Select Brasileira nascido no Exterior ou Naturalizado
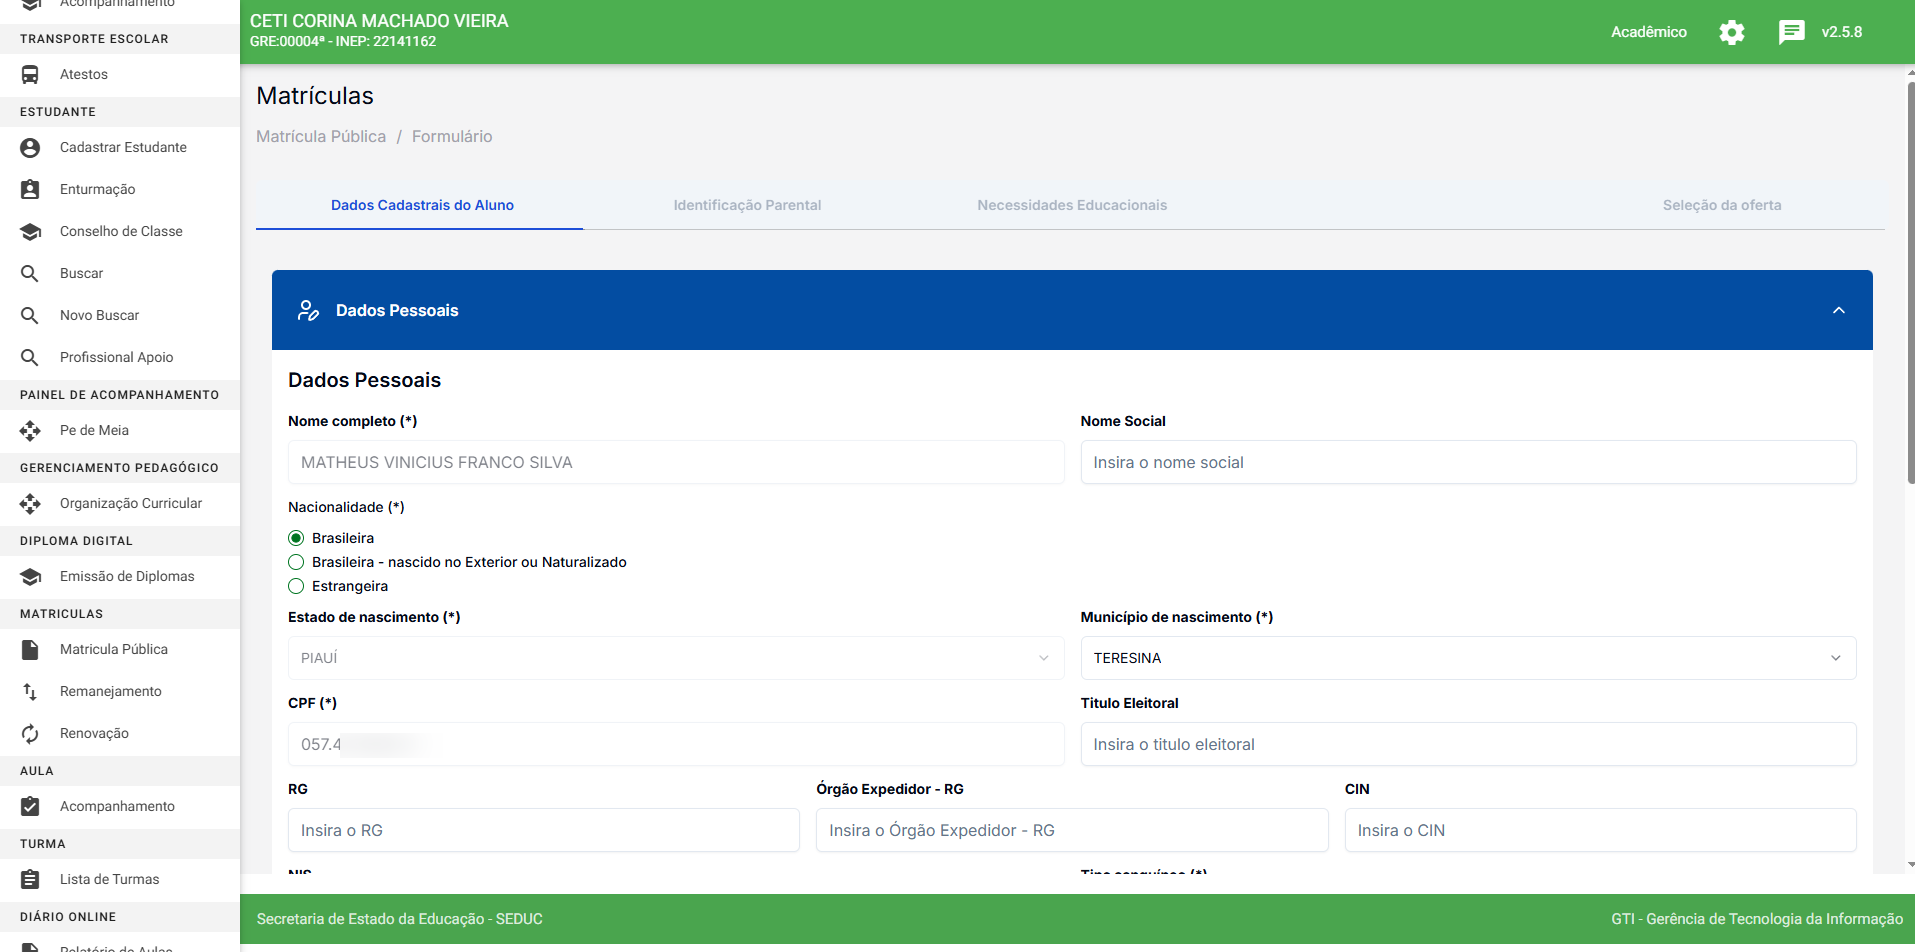 (296, 562)
